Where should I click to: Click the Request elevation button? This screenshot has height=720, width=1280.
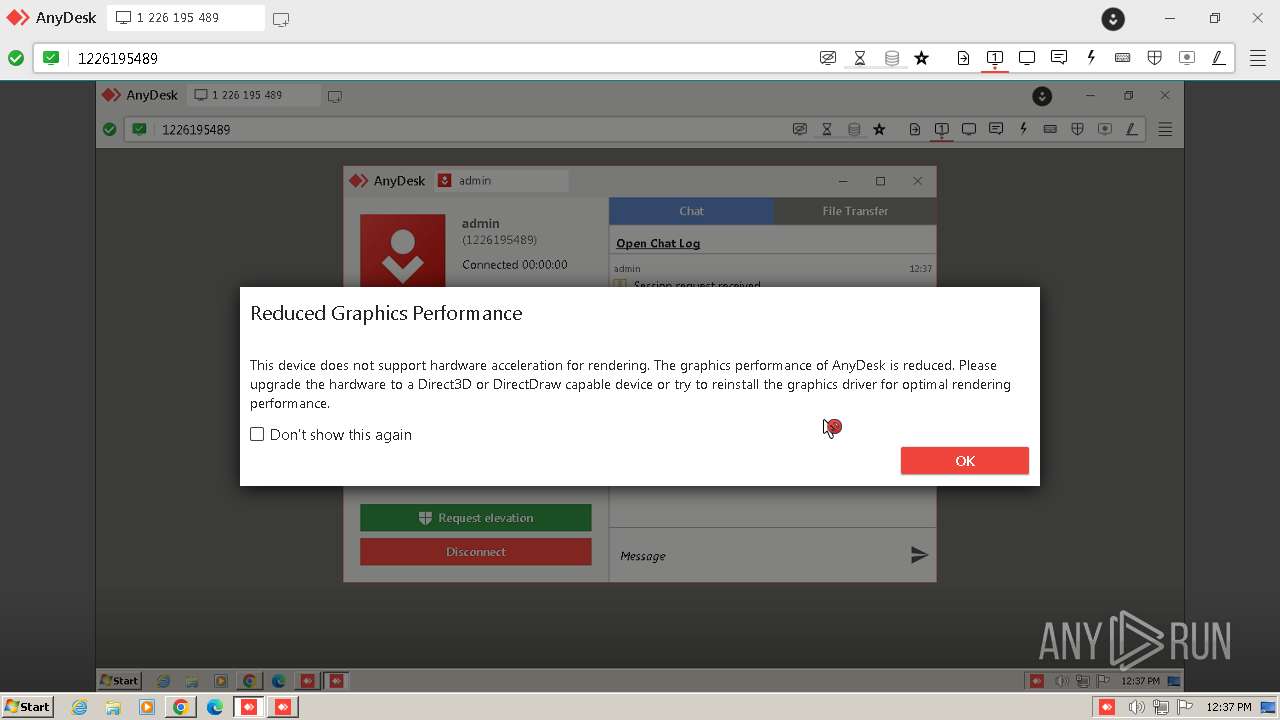point(476,518)
